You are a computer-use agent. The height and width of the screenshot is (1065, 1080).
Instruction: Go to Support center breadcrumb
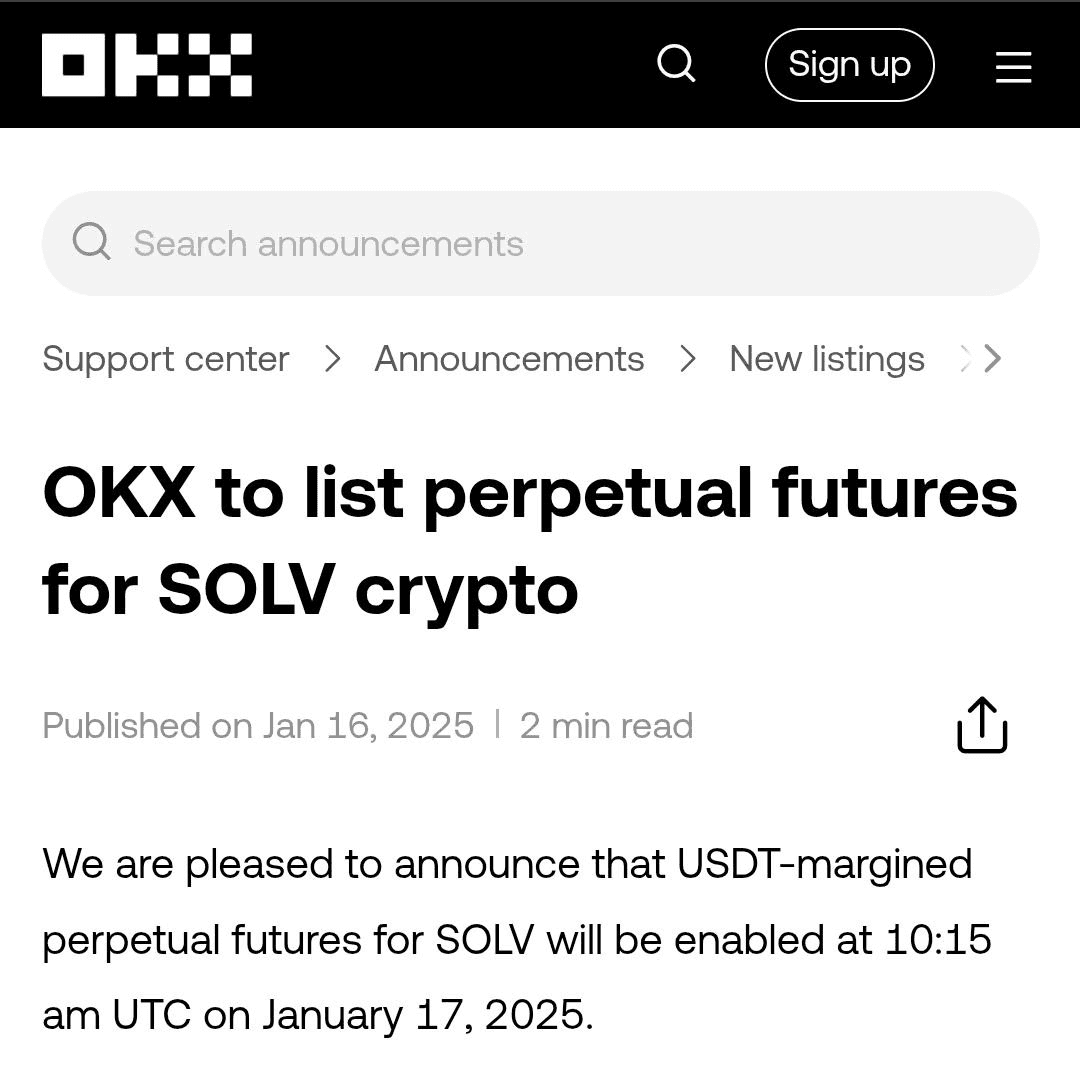[166, 359]
